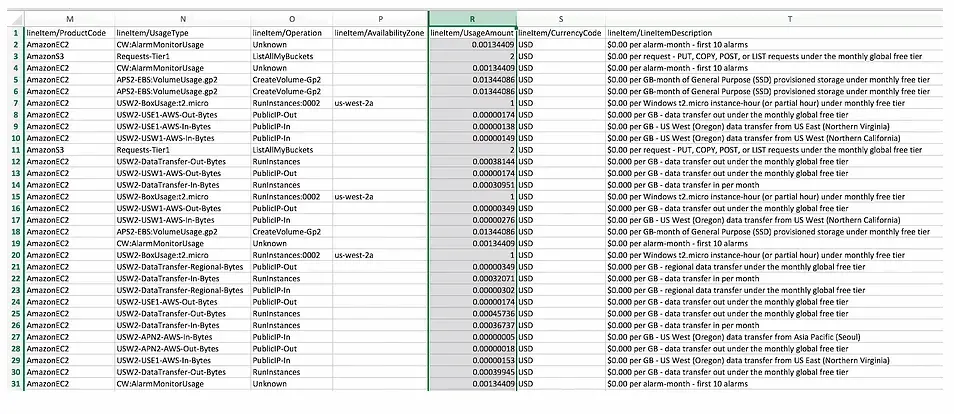Select column T header
Screen dimensions: 954x414
(789, 19)
